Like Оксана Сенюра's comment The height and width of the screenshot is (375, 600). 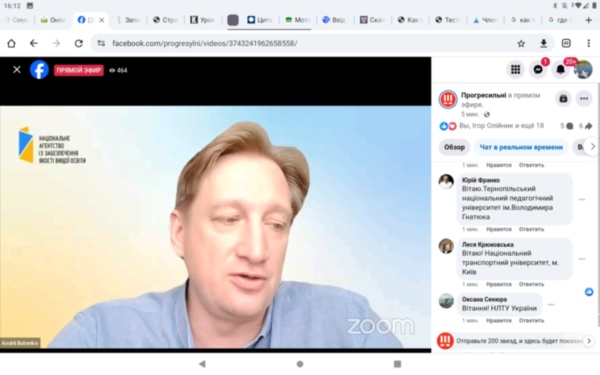coord(499,321)
